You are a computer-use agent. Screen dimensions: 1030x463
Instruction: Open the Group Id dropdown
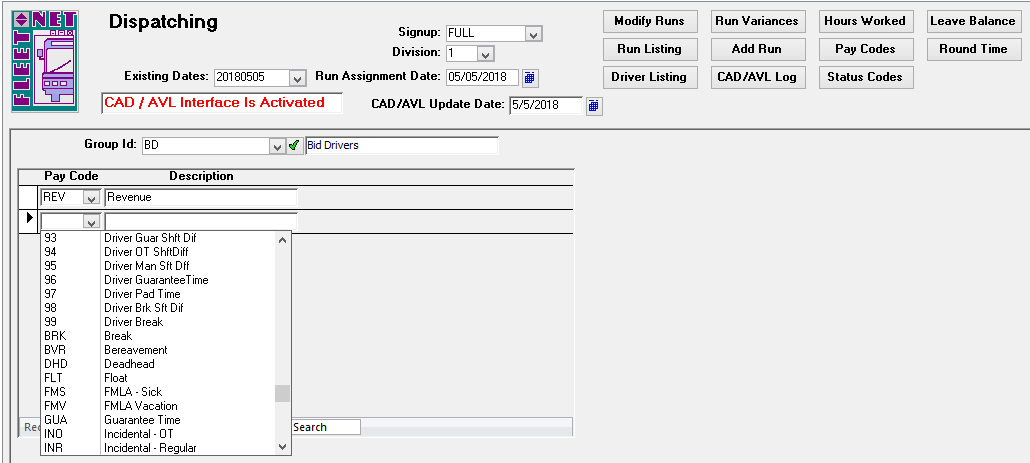point(277,146)
